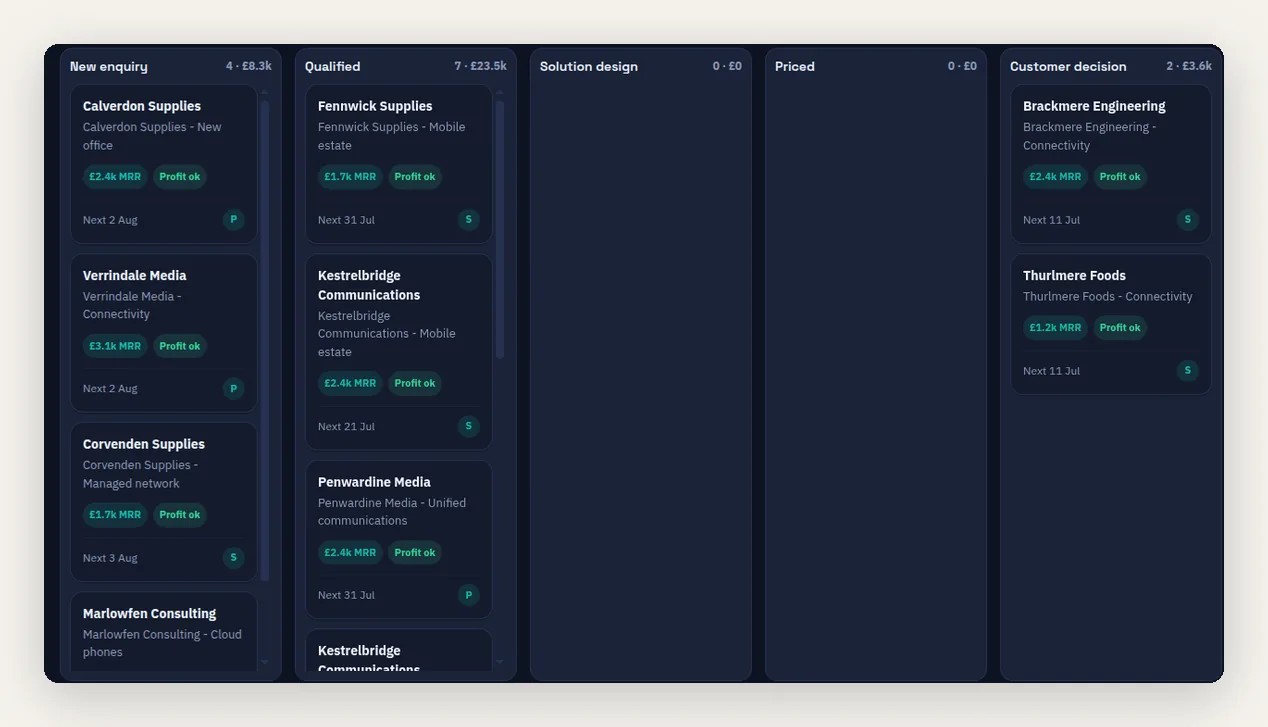Click £3.1k MRR badge on Verrindale Media

pos(115,346)
